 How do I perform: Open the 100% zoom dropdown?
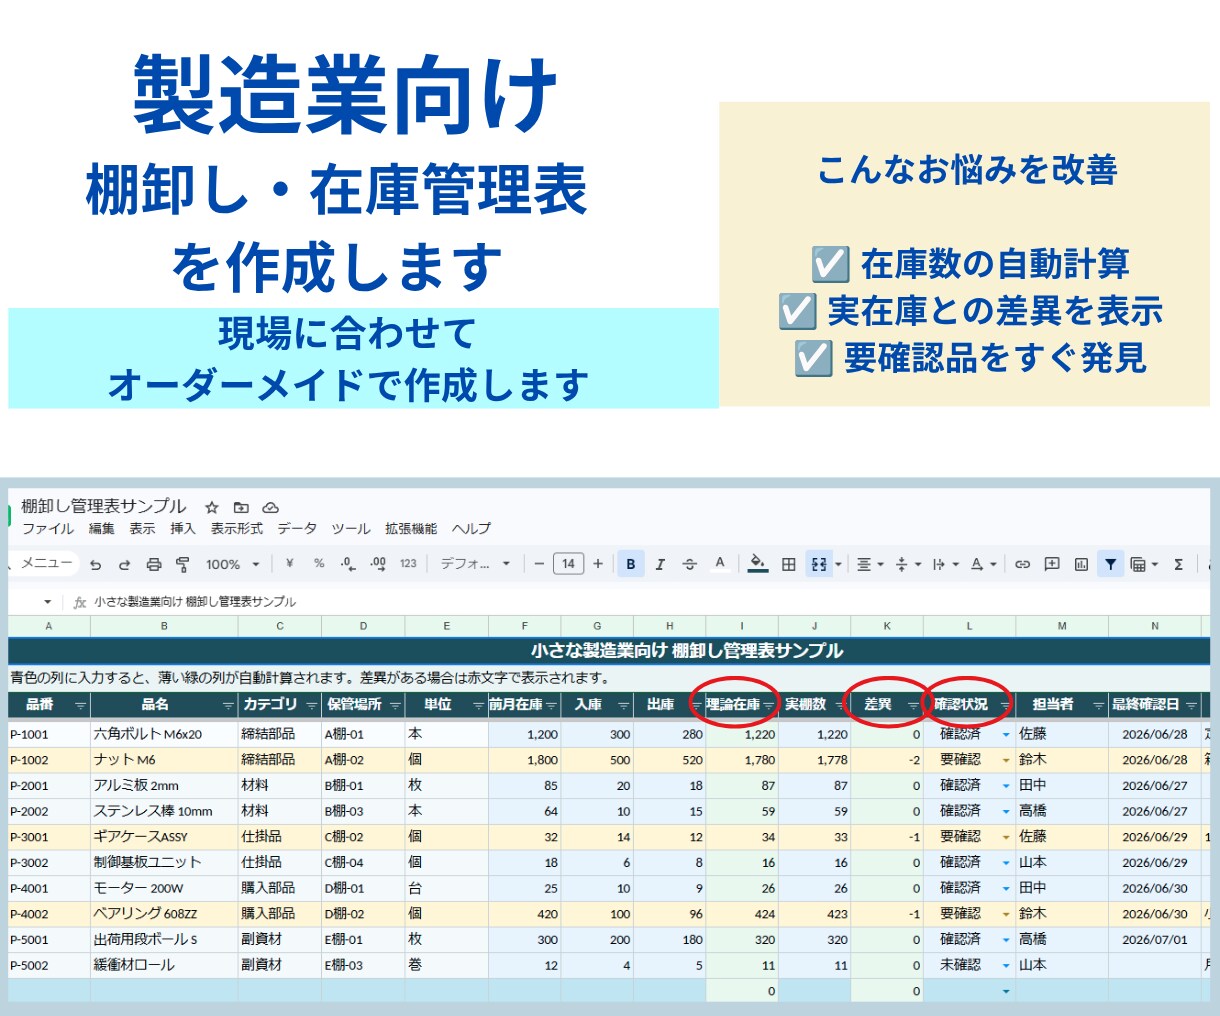point(233,564)
